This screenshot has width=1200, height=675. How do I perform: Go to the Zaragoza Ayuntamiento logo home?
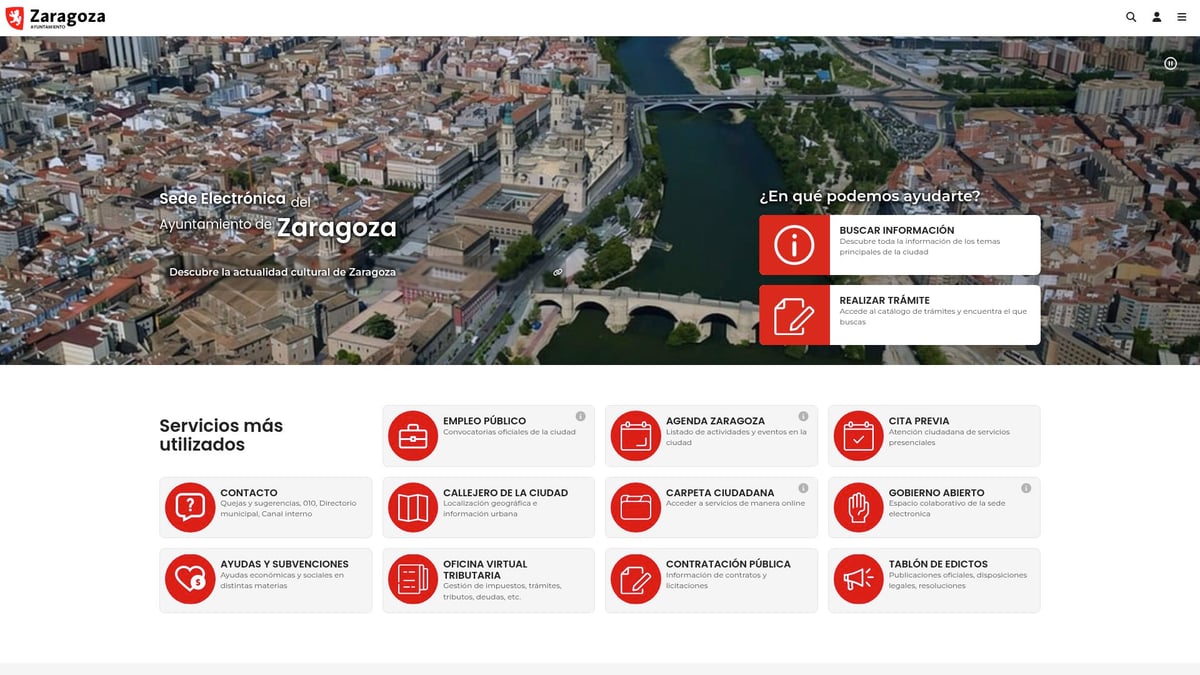coord(55,17)
